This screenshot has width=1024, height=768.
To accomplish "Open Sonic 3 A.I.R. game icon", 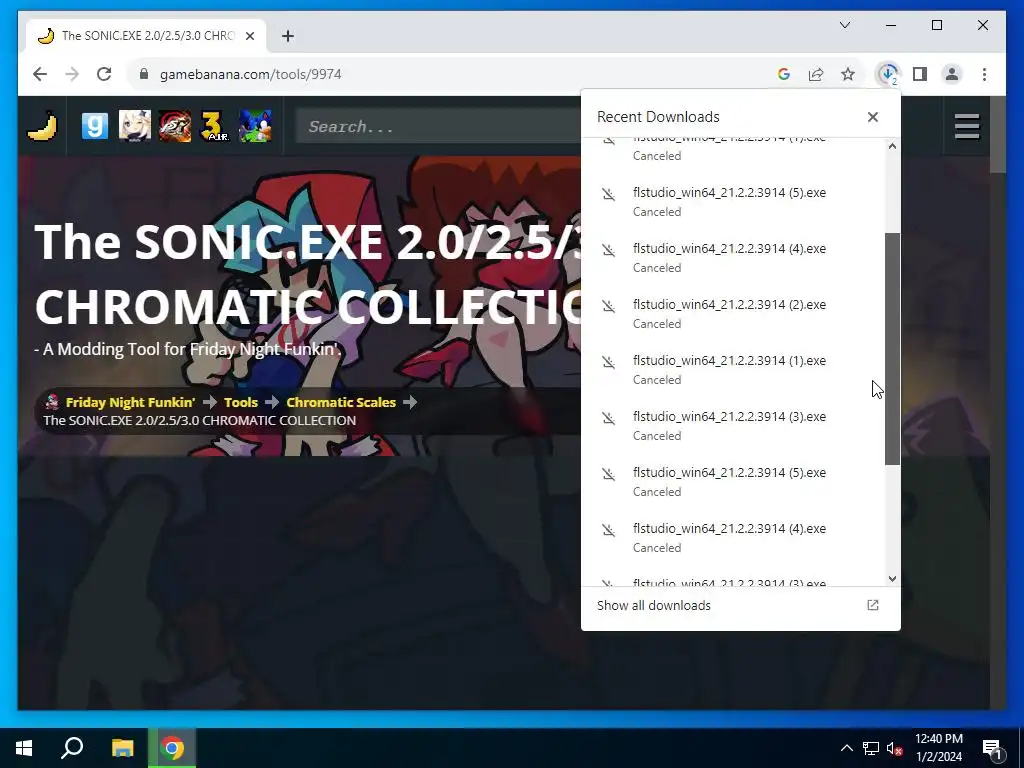I will (215, 126).
